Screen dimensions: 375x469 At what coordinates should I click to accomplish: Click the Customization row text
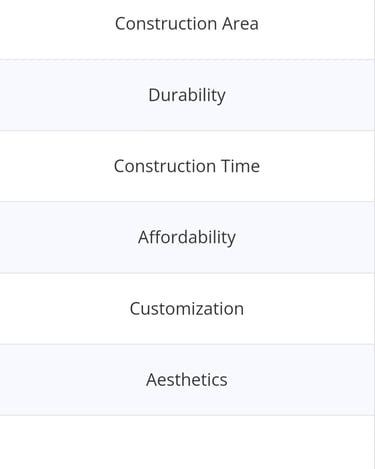click(x=187, y=309)
